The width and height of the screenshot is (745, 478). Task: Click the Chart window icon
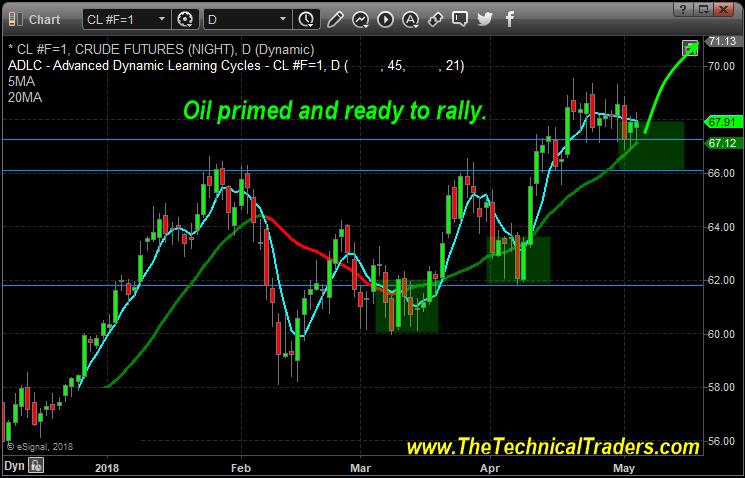click(x=15, y=19)
